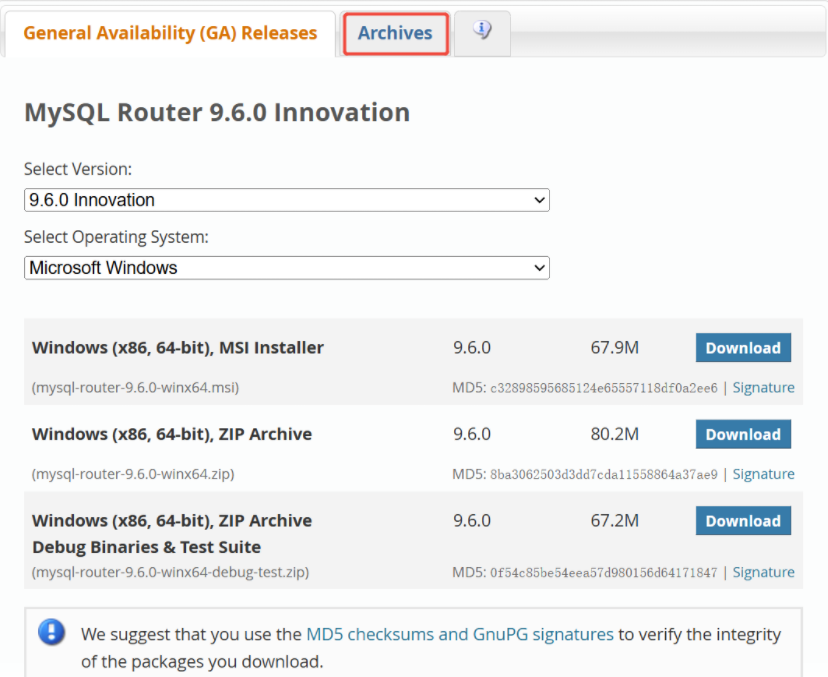Screen dimensions: 828x677
Task: Open the Select Version dropdown
Action: click(287, 200)
